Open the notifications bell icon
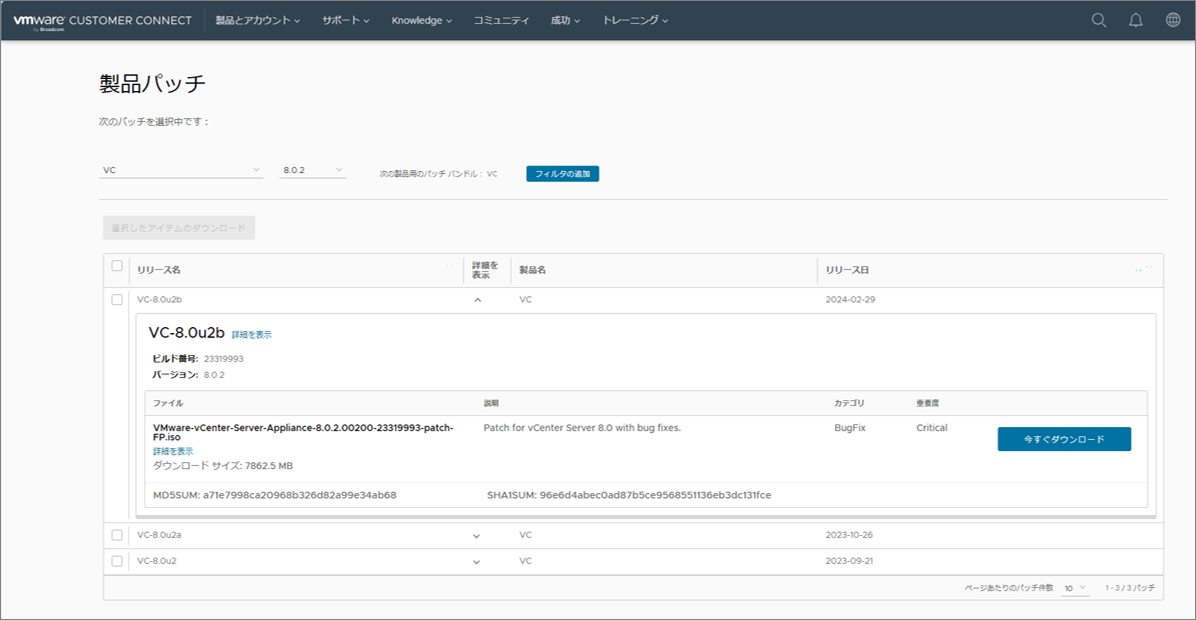This screenshot has height=620, width=1196. pos(1136,21)
